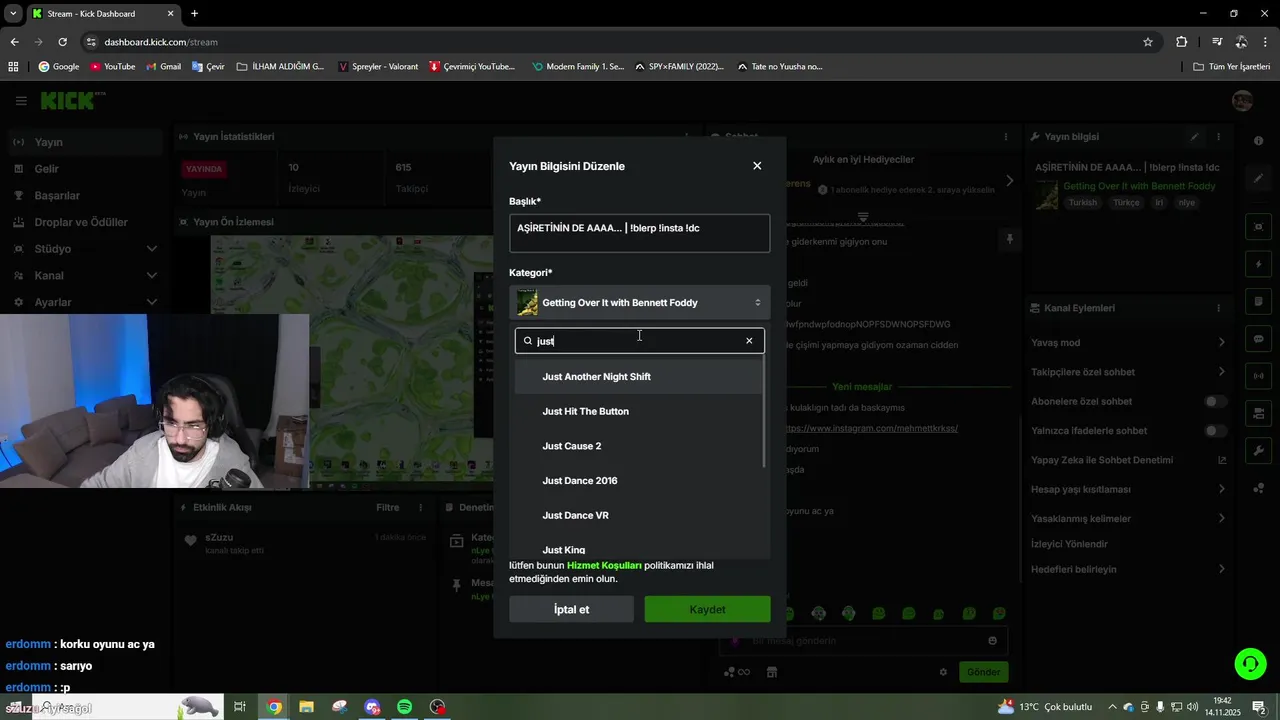Open Chrome extensions puzzle icon
1280x720 pixels.
pyautogui.click(x=1182, y=42)
